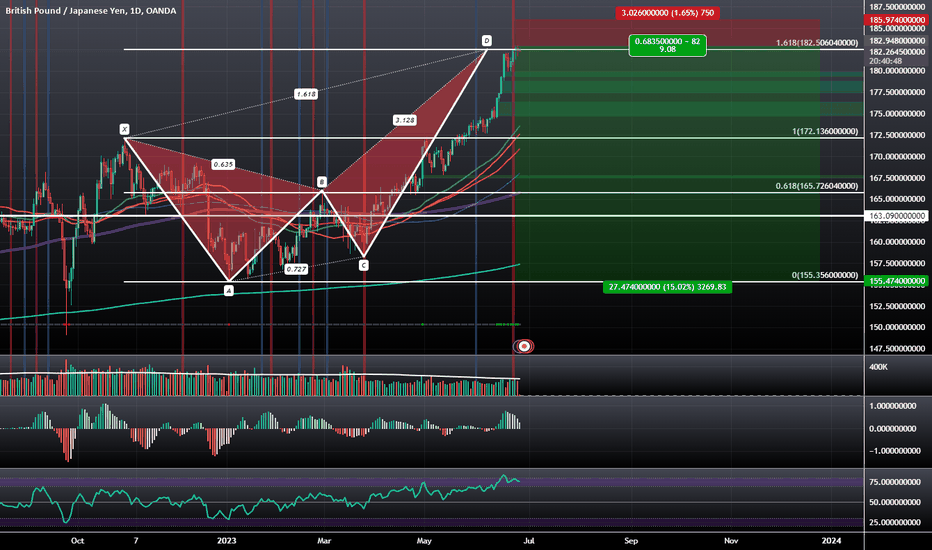
Task: Click the 170.000000000 price axis value
Action: click(x=897, y=156)
